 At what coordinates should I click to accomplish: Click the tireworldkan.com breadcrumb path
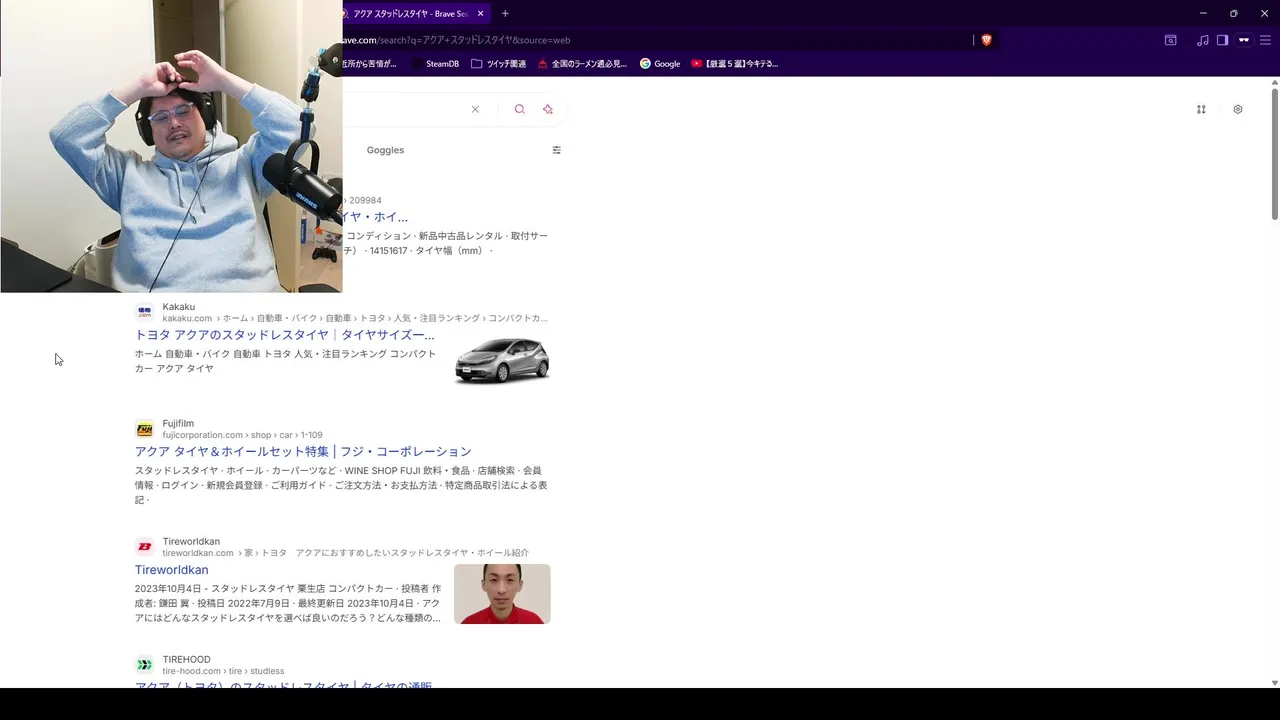[x=346, y=553]
